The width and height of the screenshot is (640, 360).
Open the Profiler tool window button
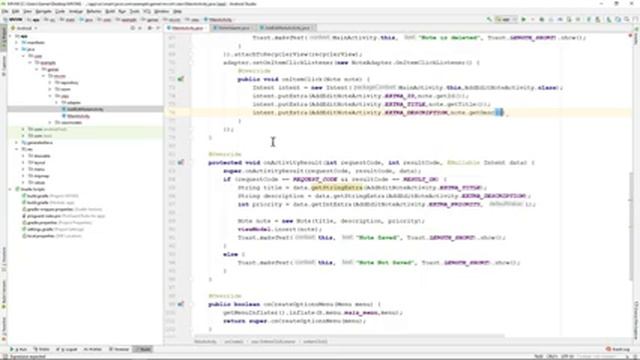pyautogui.click(x=93, y=349)
